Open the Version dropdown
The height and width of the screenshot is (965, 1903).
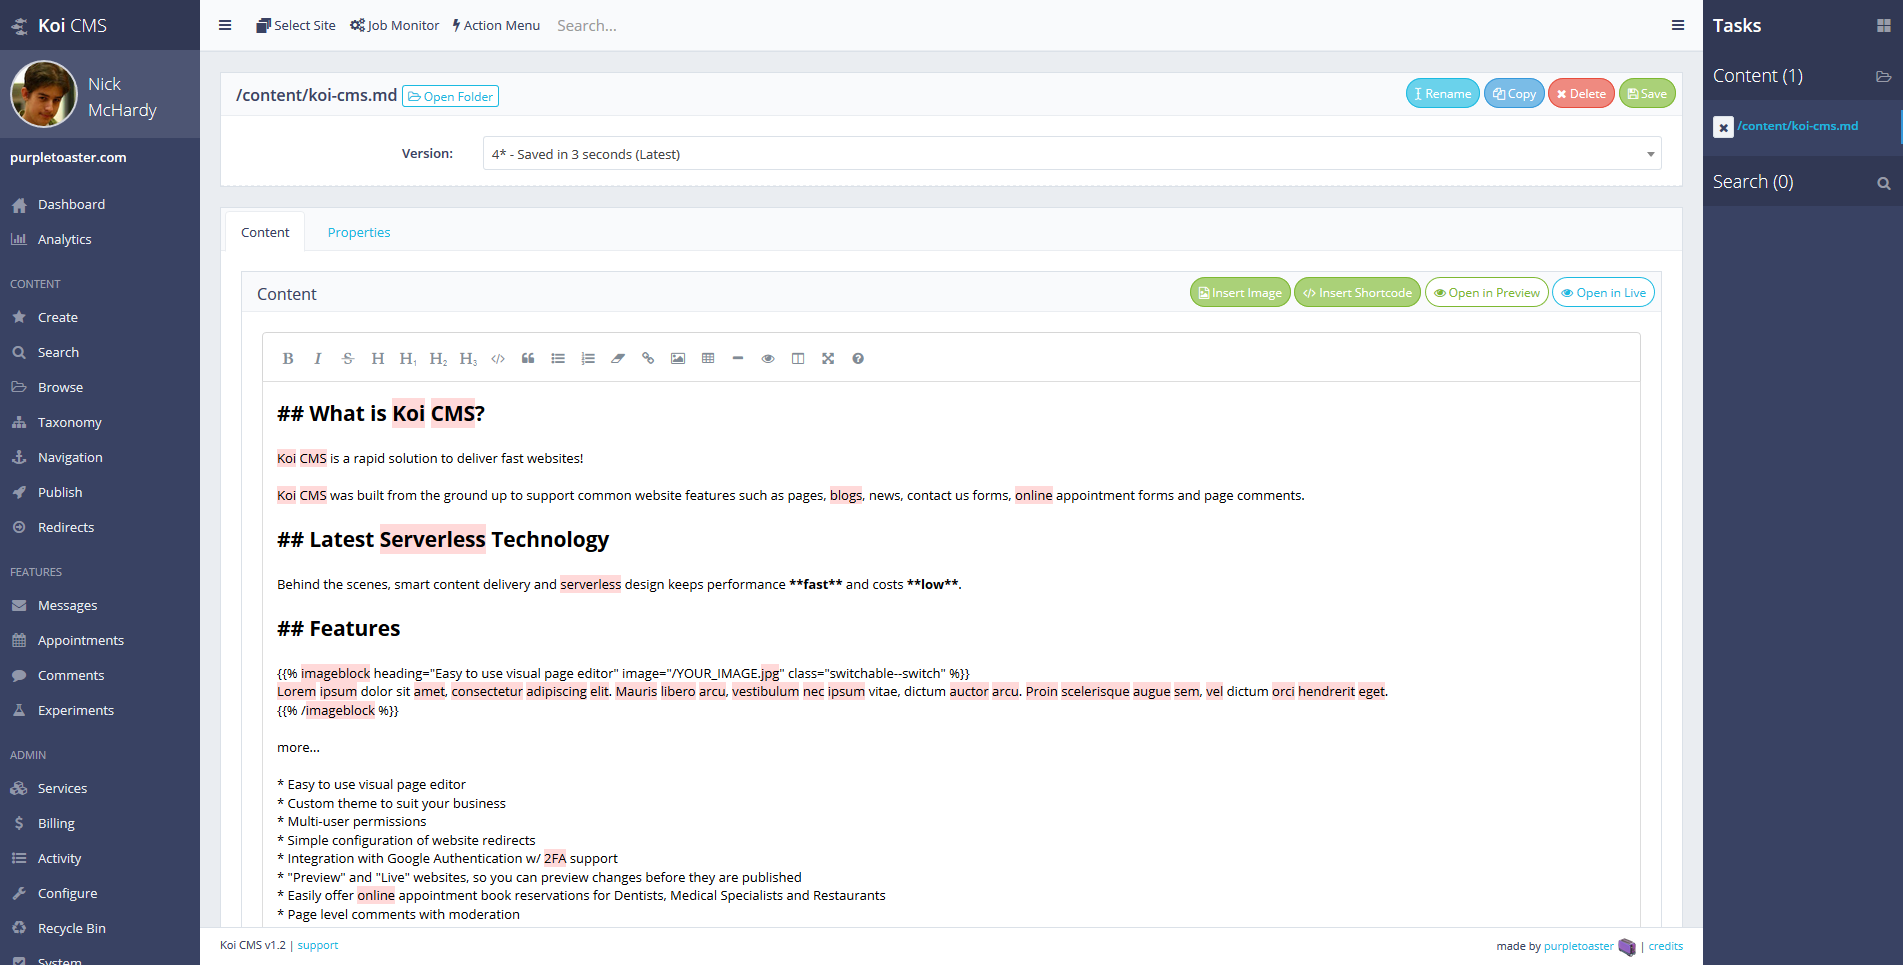[x=1072, y=154]
